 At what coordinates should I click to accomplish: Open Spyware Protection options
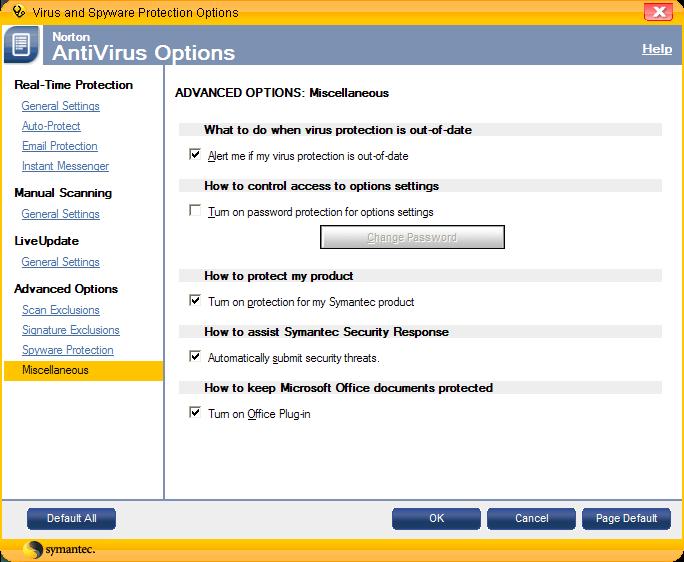point(68,350)
